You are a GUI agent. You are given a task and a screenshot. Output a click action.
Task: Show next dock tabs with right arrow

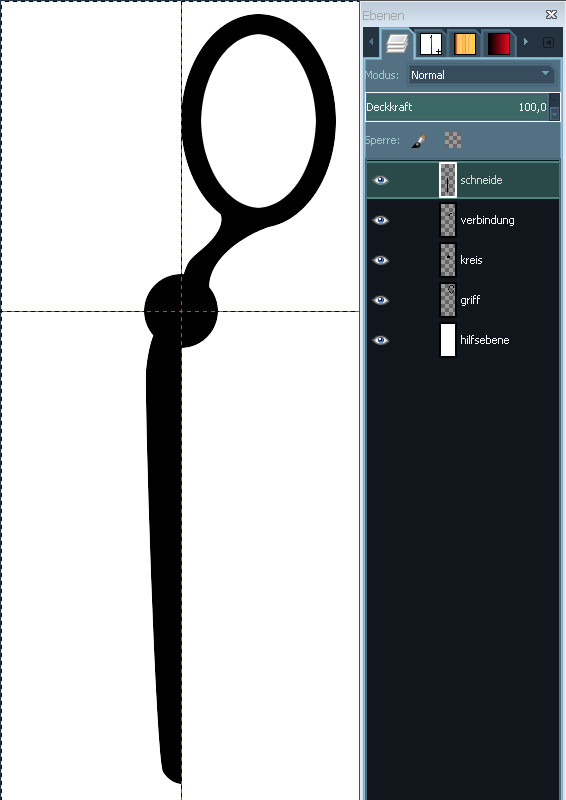pyautogui.click(x=526, y=42)
